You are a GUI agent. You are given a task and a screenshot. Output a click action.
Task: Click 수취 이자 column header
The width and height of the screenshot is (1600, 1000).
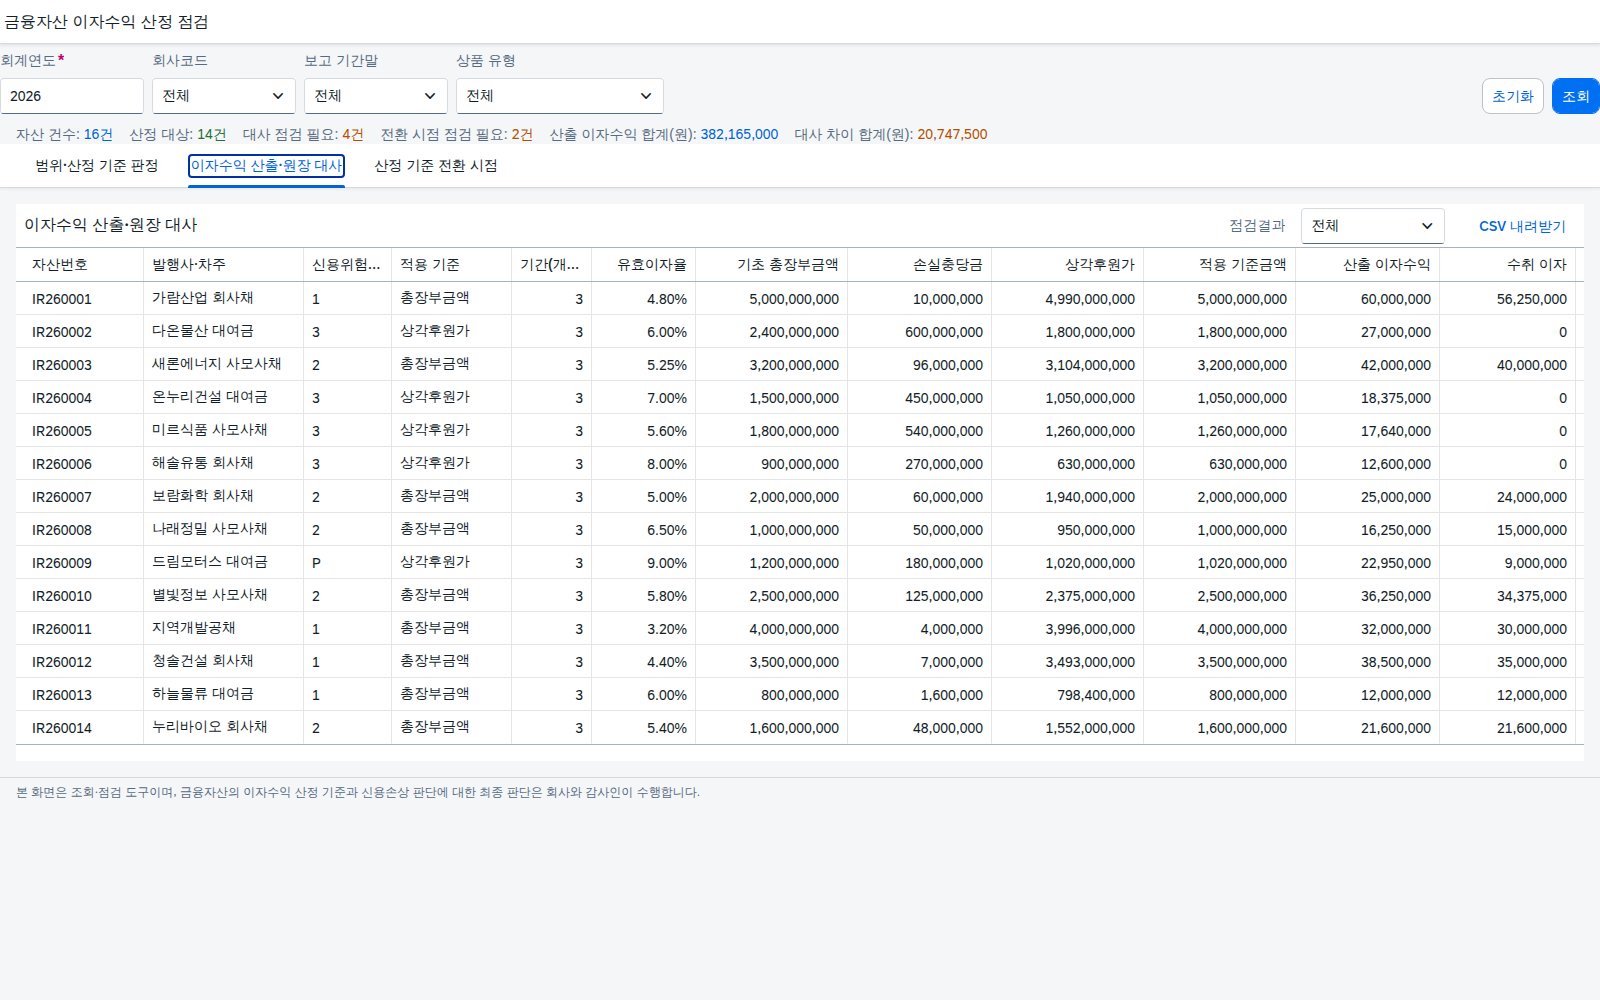tap(1508, 265)
